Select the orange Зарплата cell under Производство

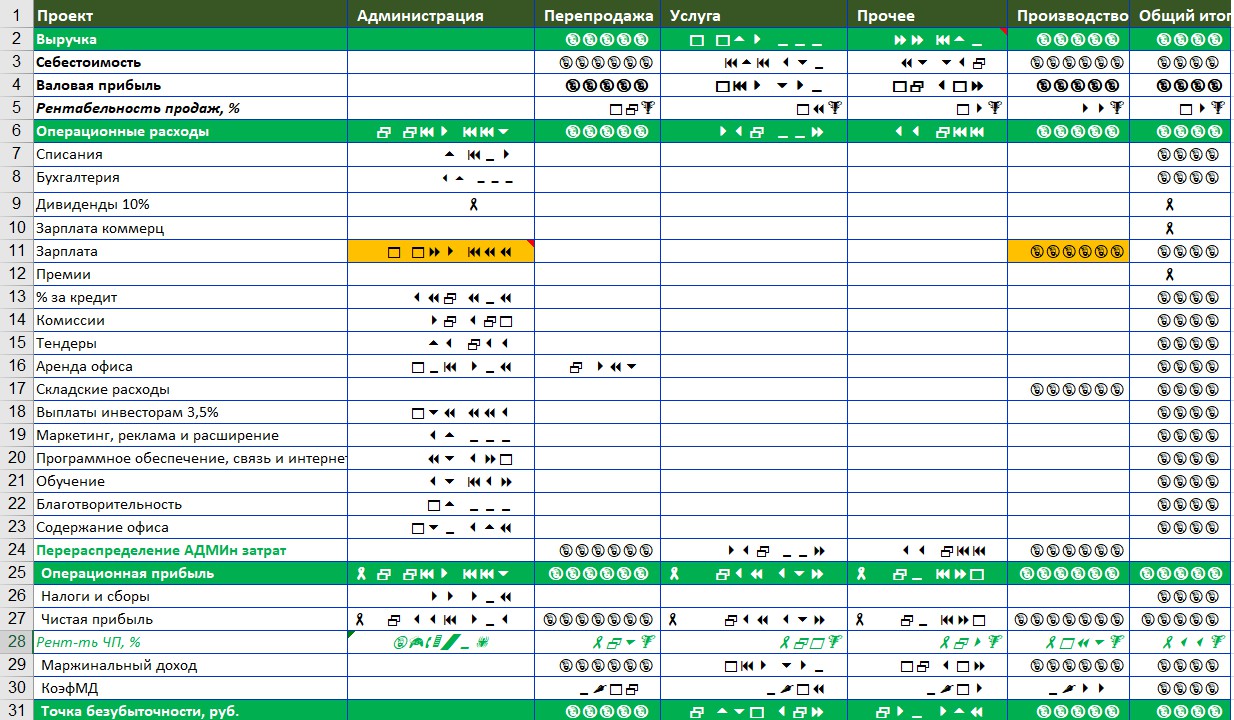point(1068,251)
